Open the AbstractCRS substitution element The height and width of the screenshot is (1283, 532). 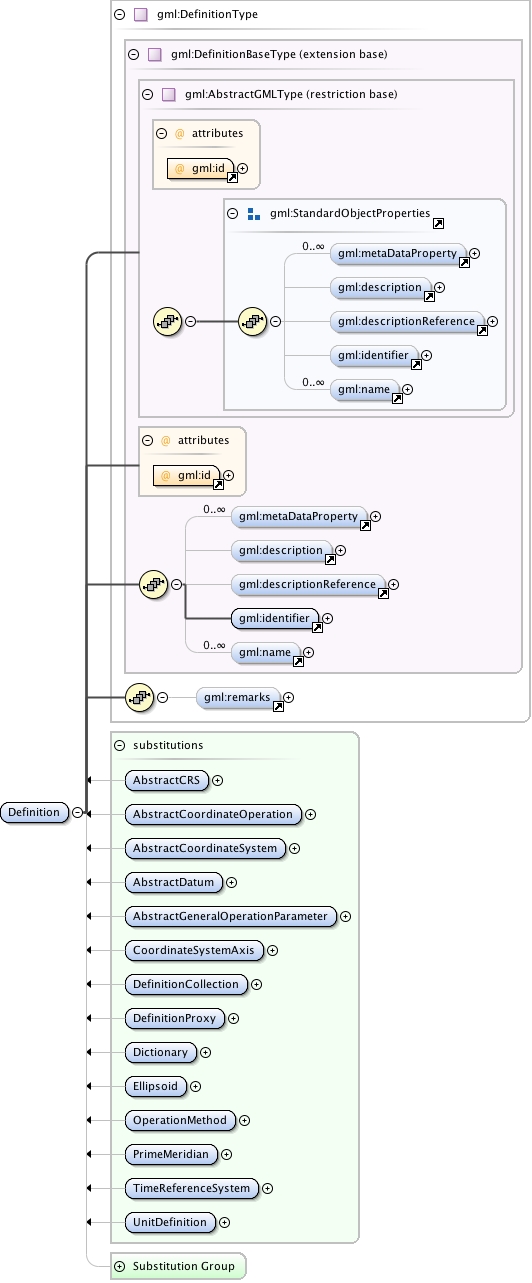coord(166,780)
